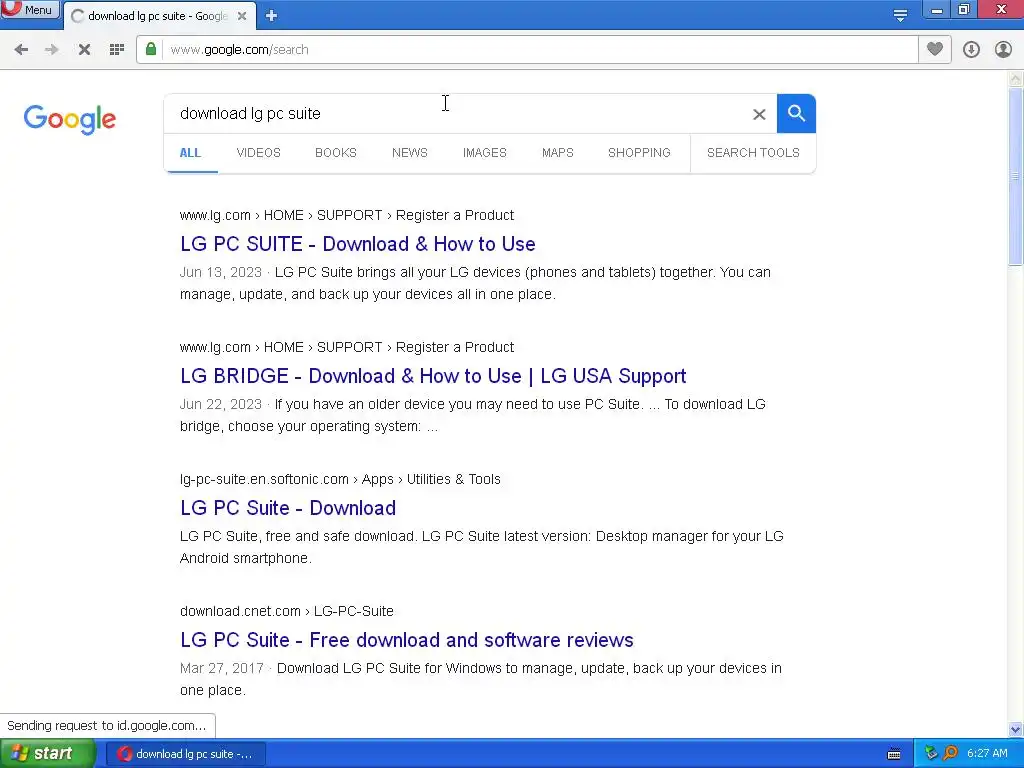The height and width of the screenshot is (768, 1024).
Task: Add page to bookmarks with heart icon
Action: pos(935,49)
